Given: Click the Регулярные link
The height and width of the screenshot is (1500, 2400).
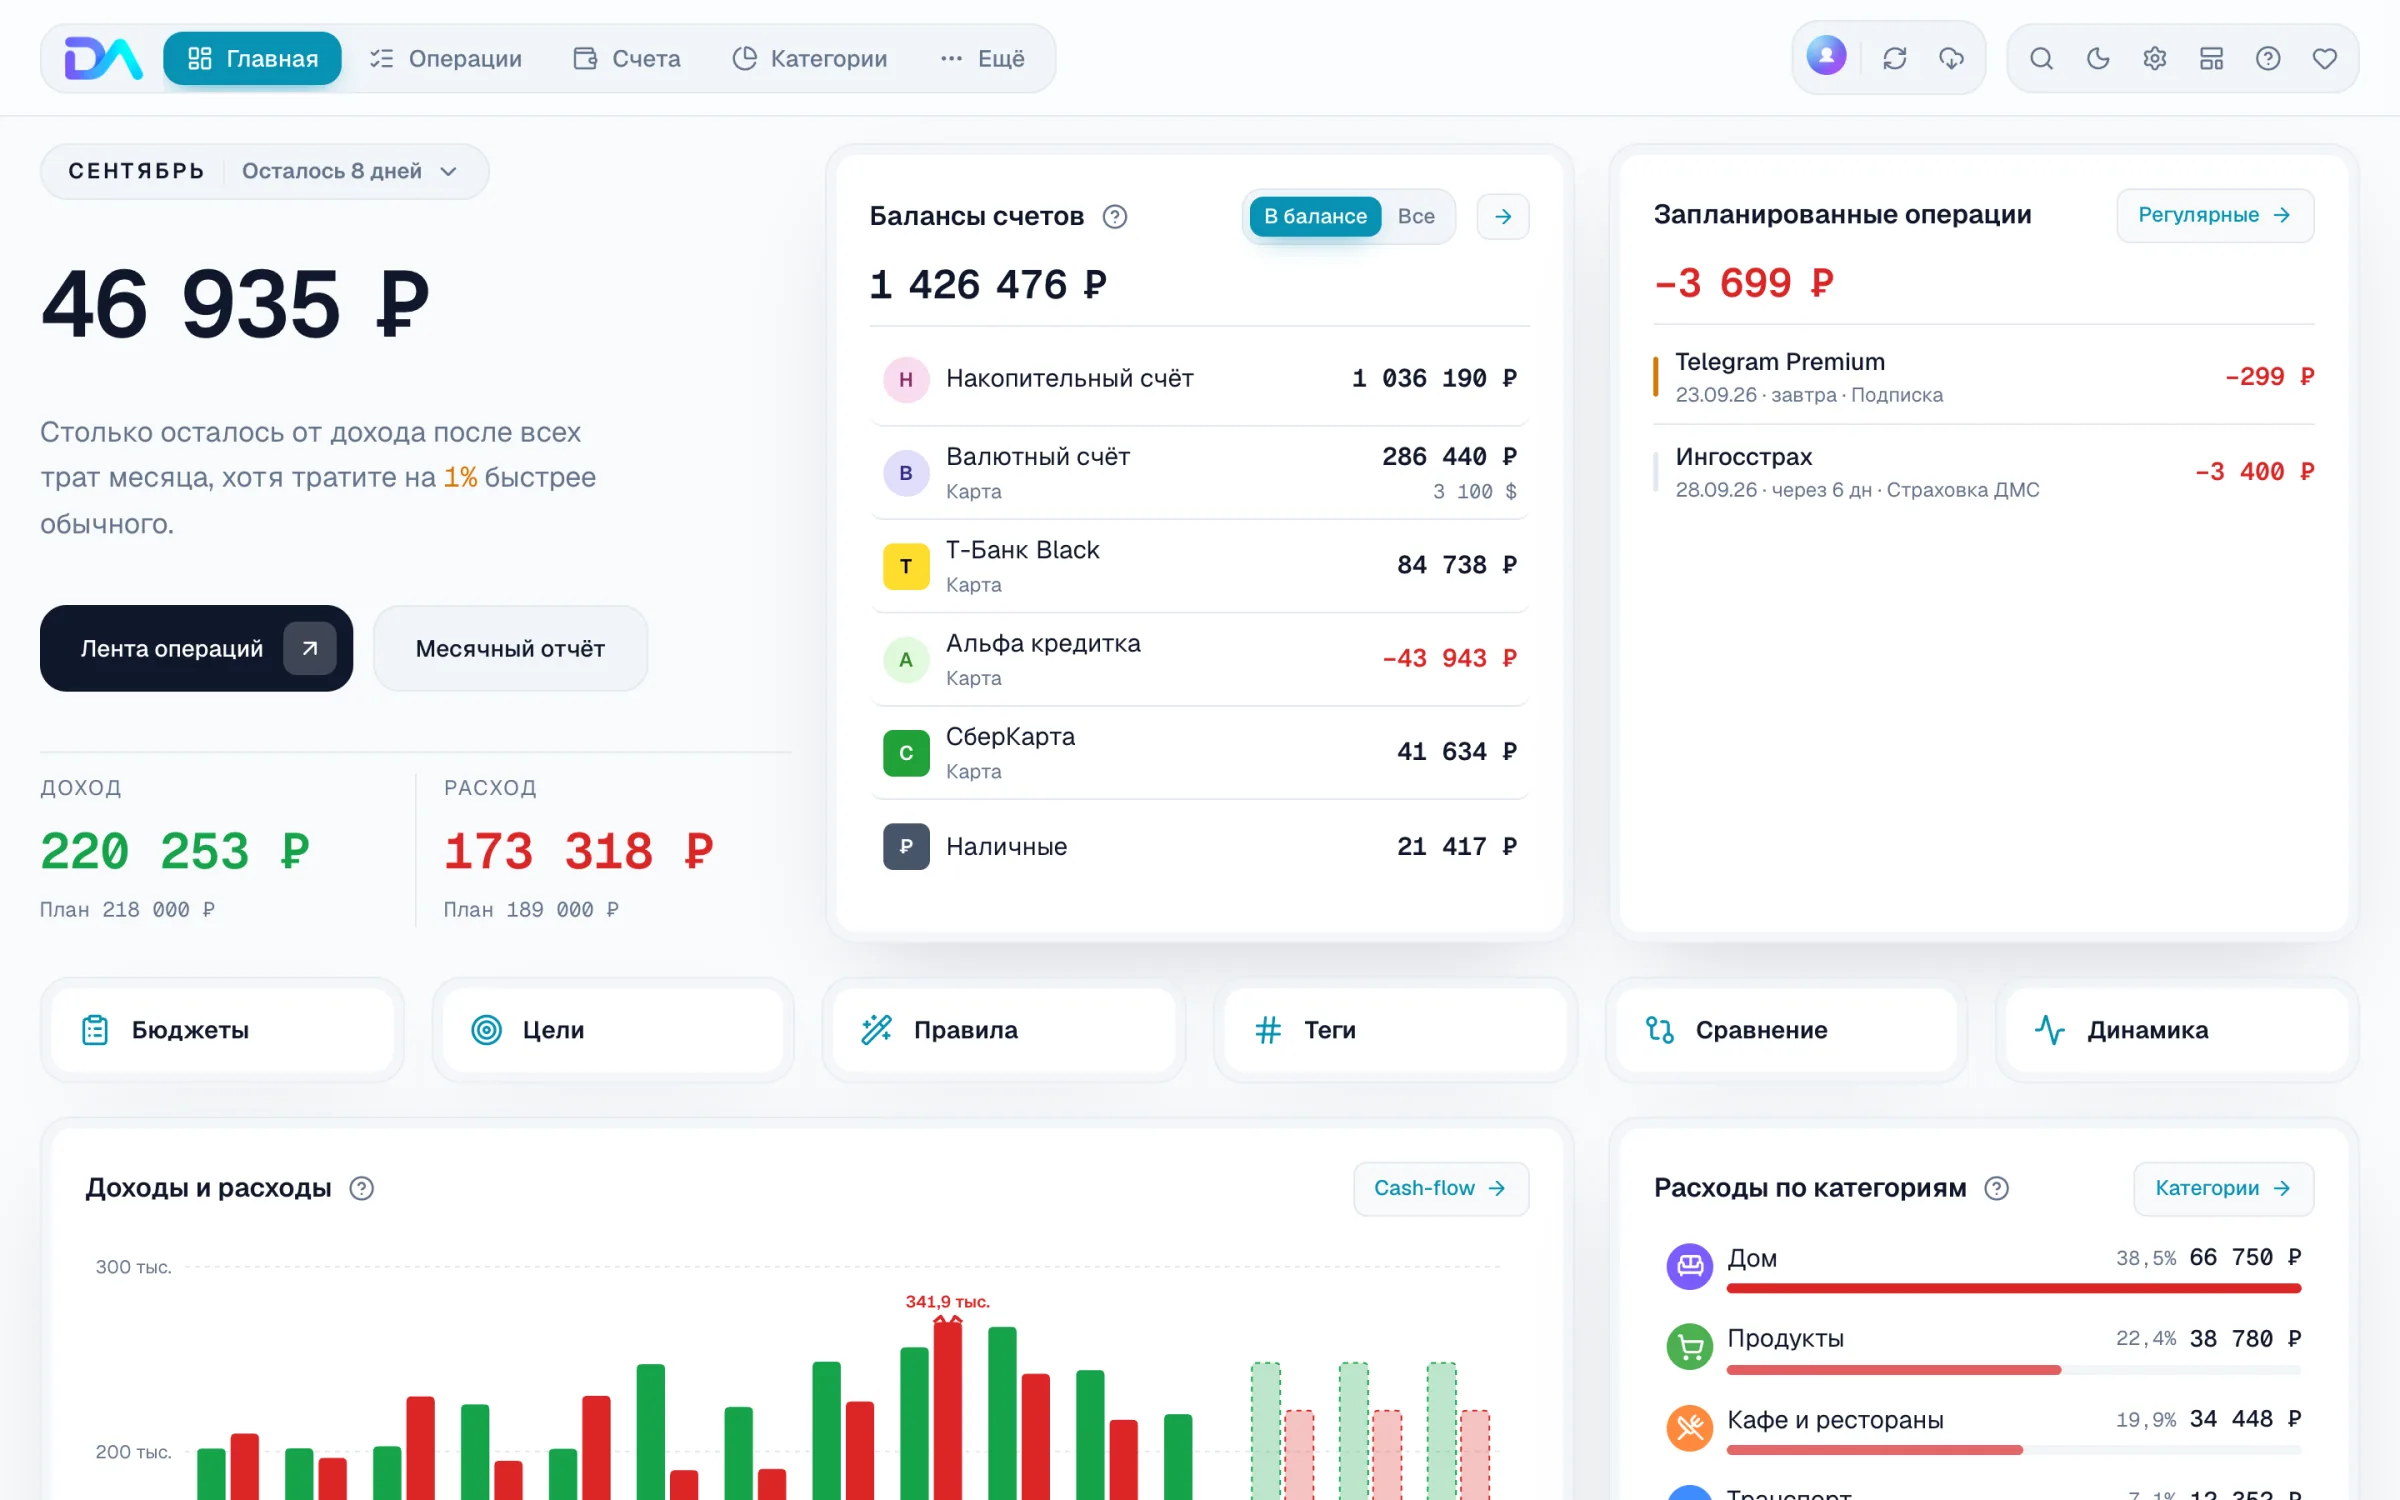Looking at the screenshot, I should click(2215, 215).
